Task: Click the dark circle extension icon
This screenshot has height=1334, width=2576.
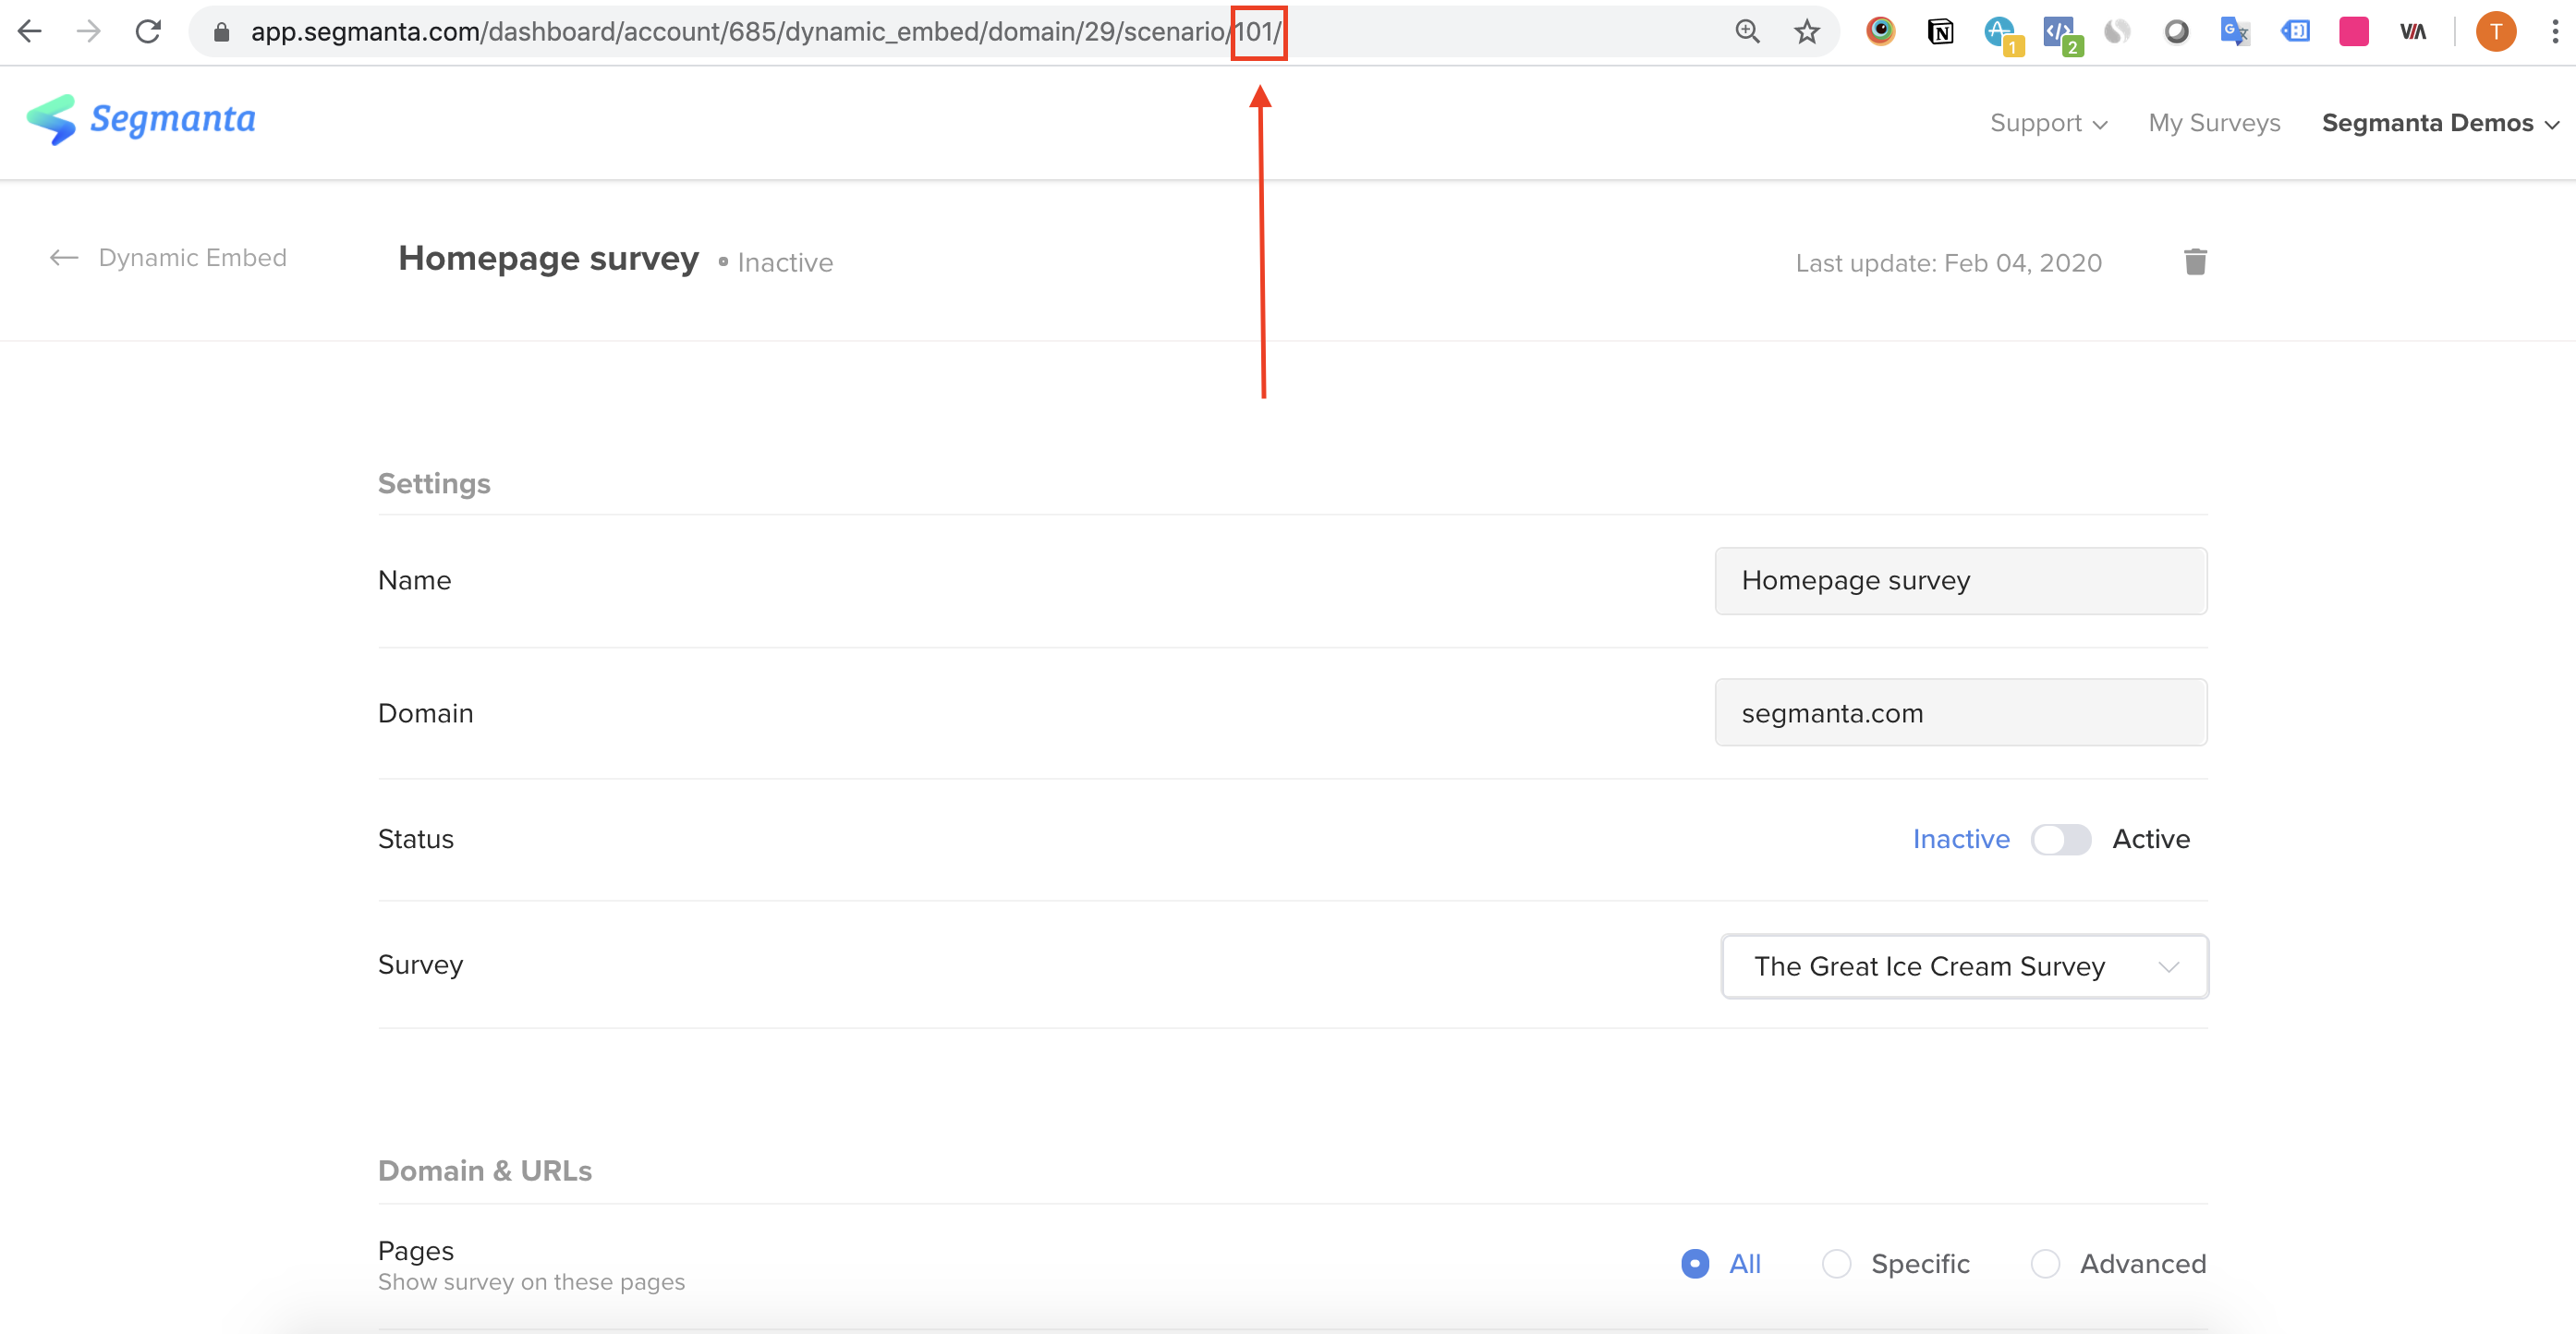Action: click(2176, 32)
